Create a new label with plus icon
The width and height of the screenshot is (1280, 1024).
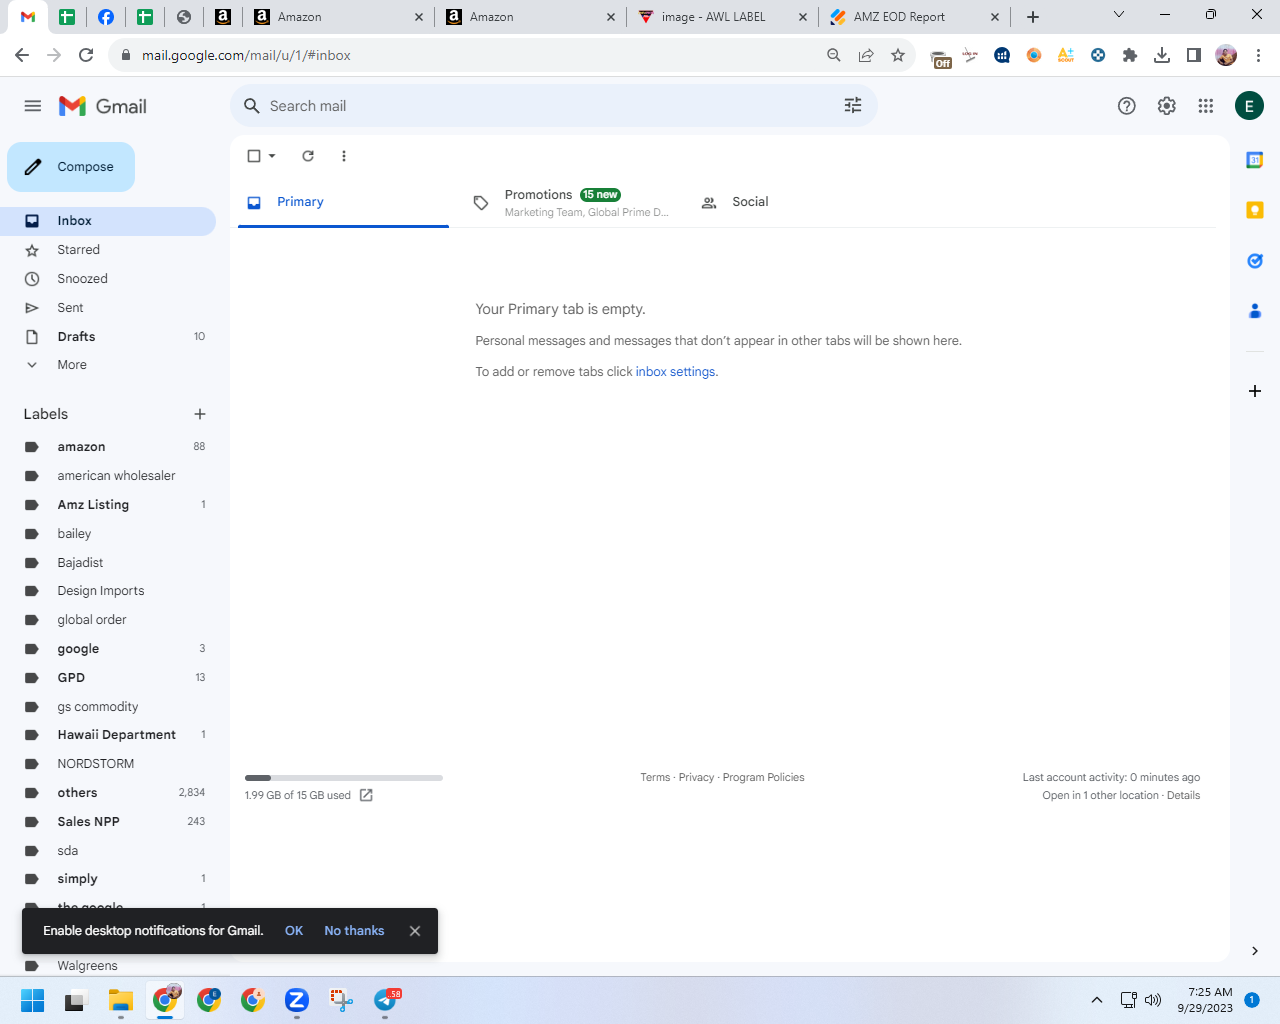pos(200,414)
